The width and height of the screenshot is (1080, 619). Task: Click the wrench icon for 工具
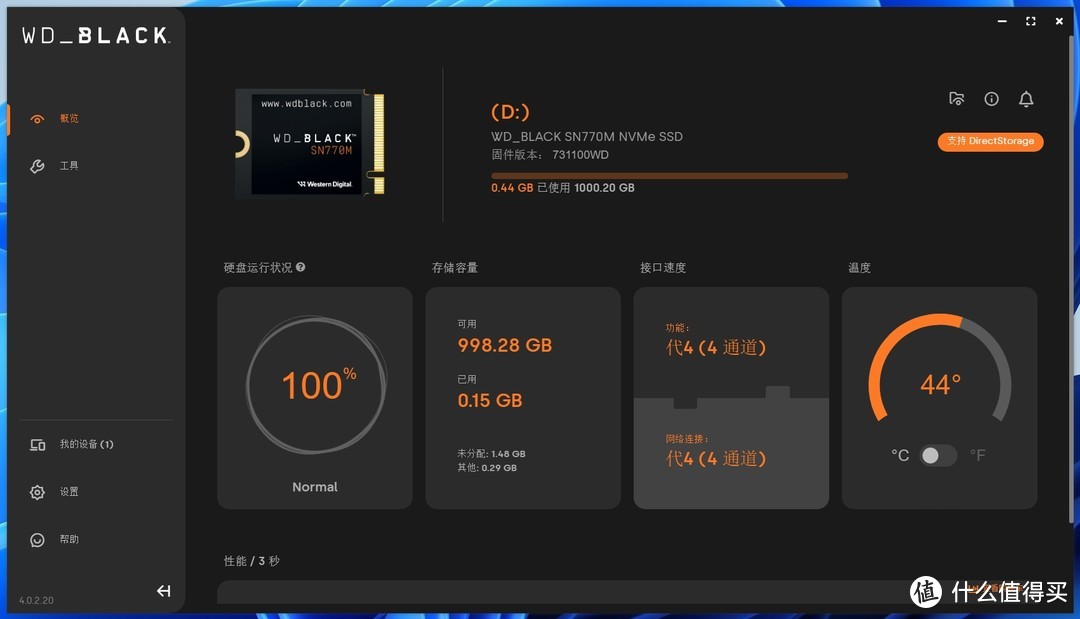[x=37, y=166]
